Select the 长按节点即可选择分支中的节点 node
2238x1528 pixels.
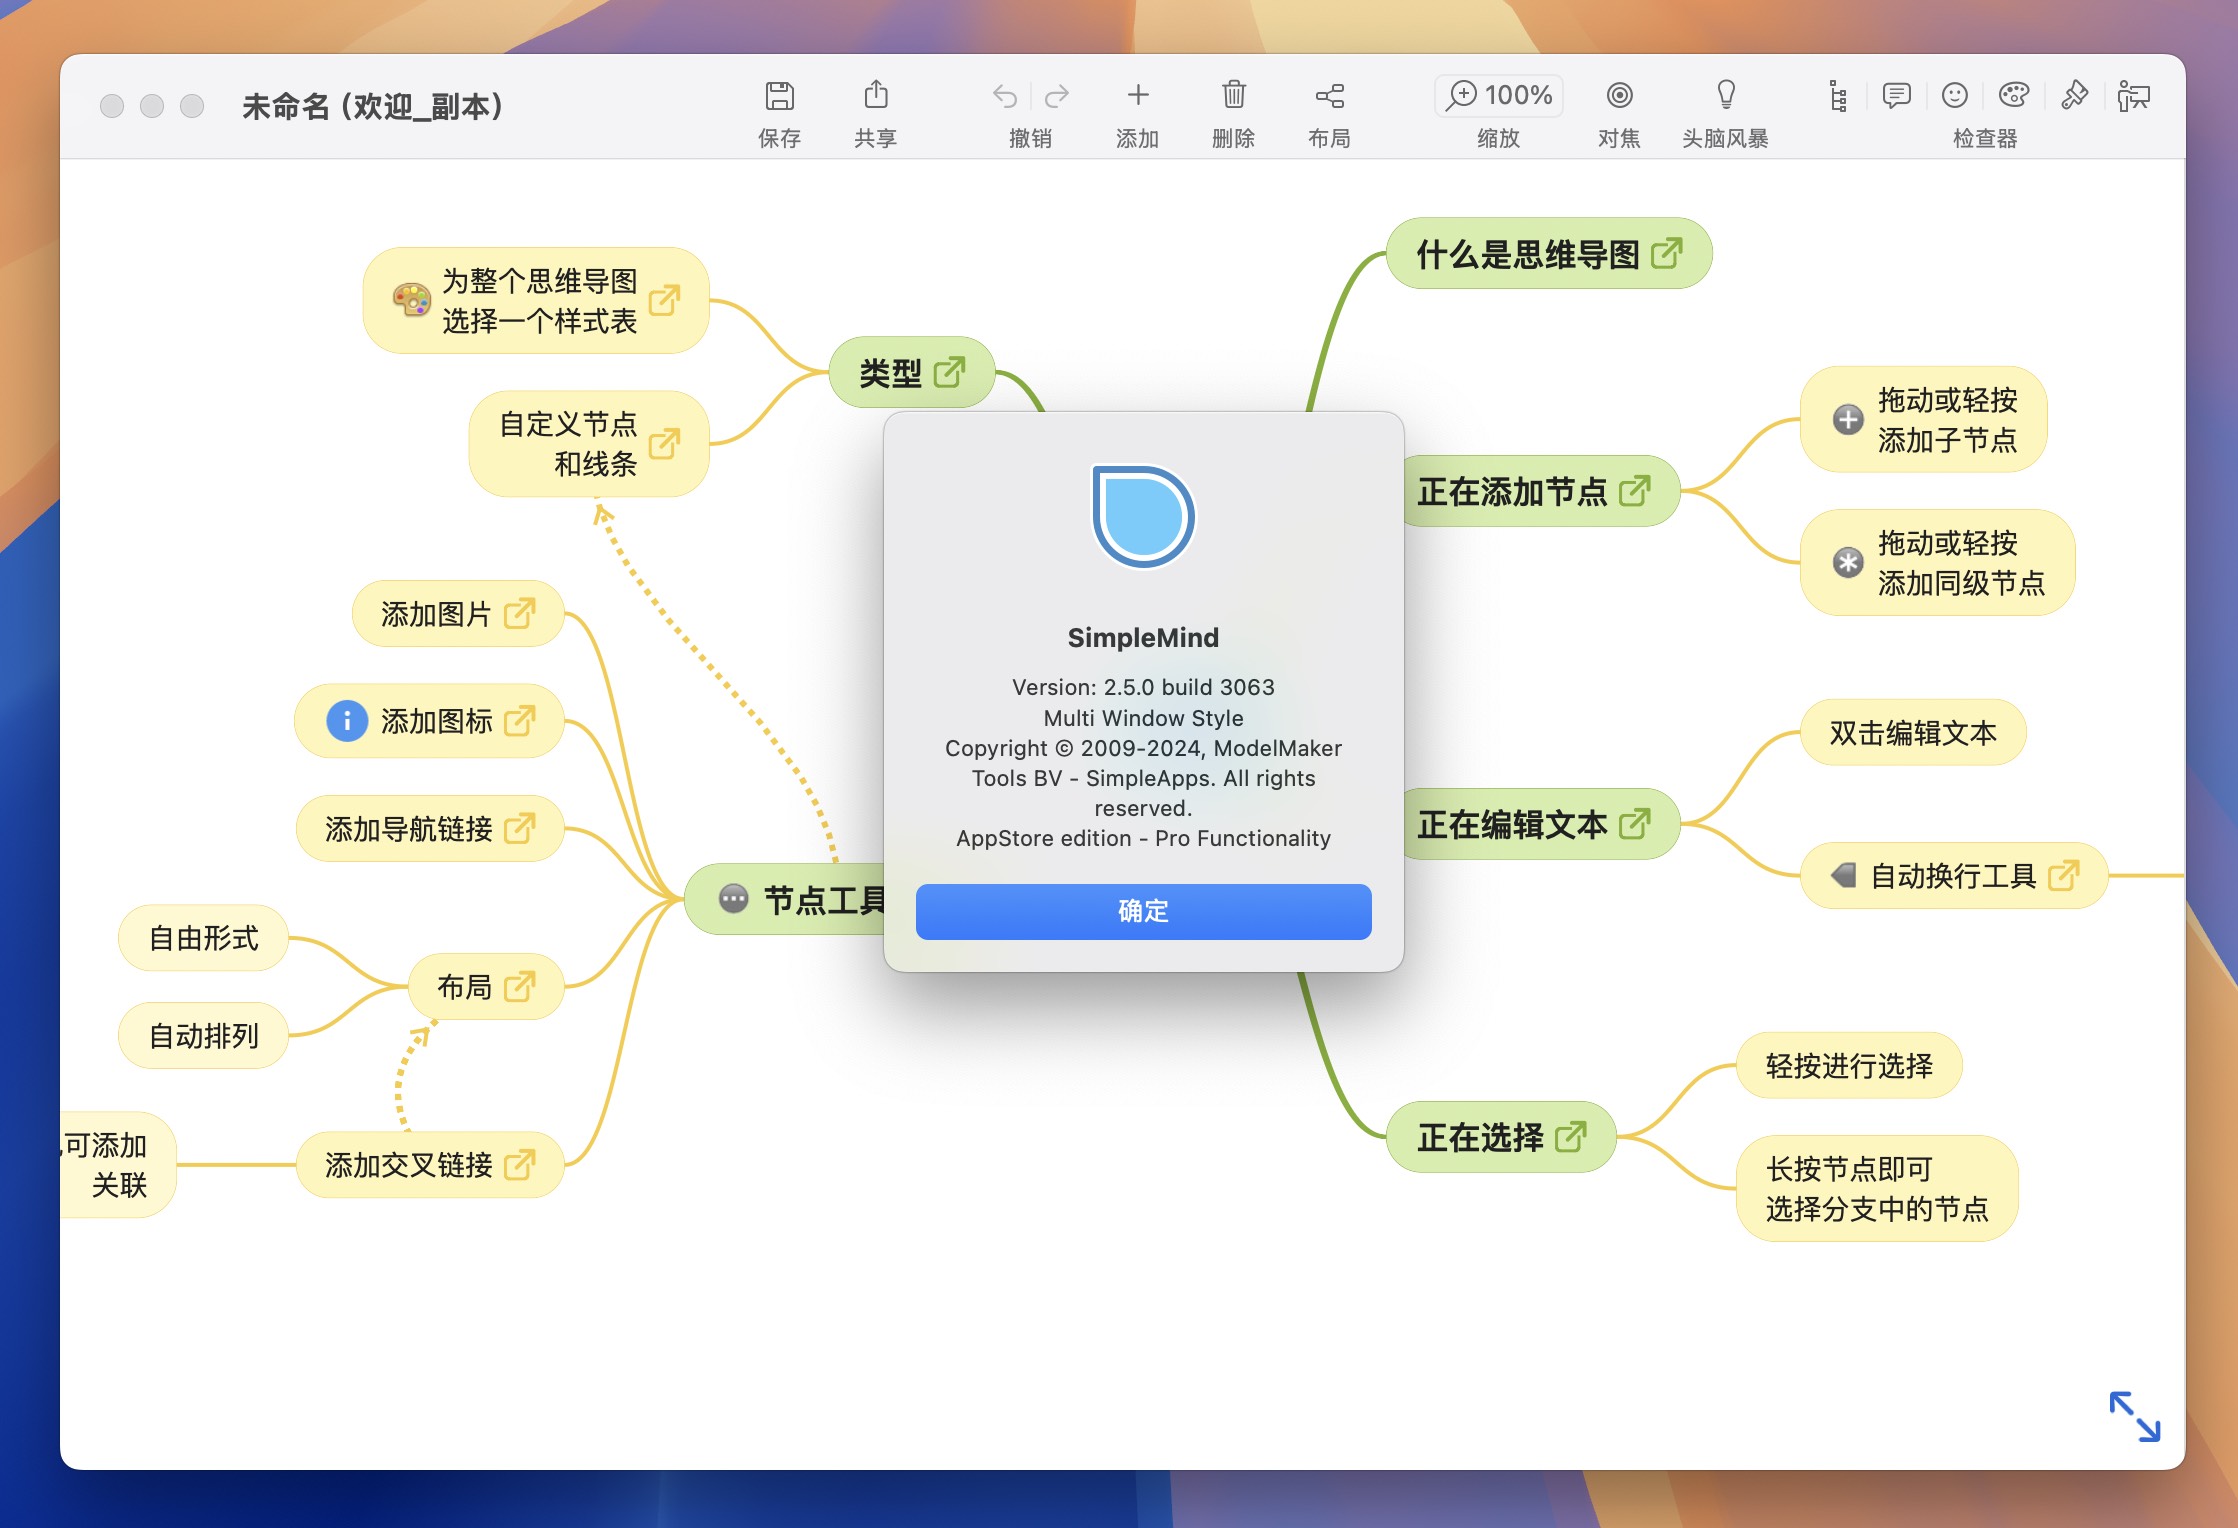(x=1877, y=1189)
